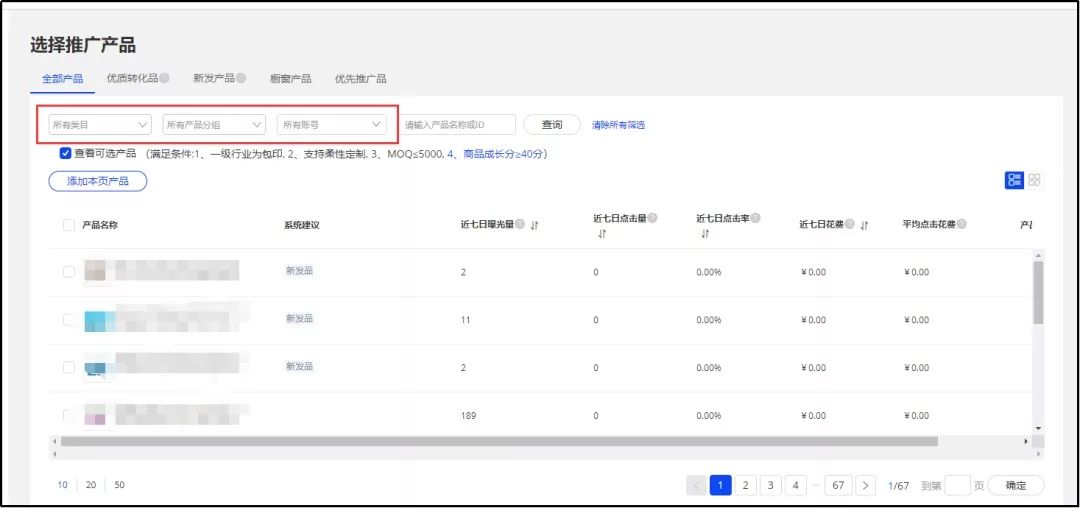
Task: Open help tooltip for 近七日花费
Action: 850,224
